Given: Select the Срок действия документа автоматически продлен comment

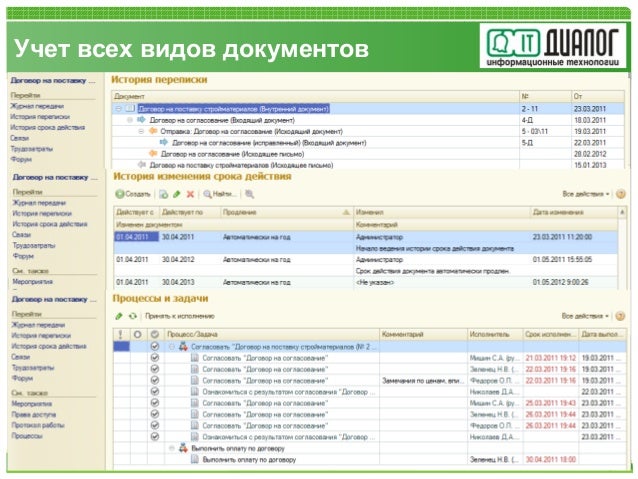Looking at the screenshot, I should coord(433,271).
